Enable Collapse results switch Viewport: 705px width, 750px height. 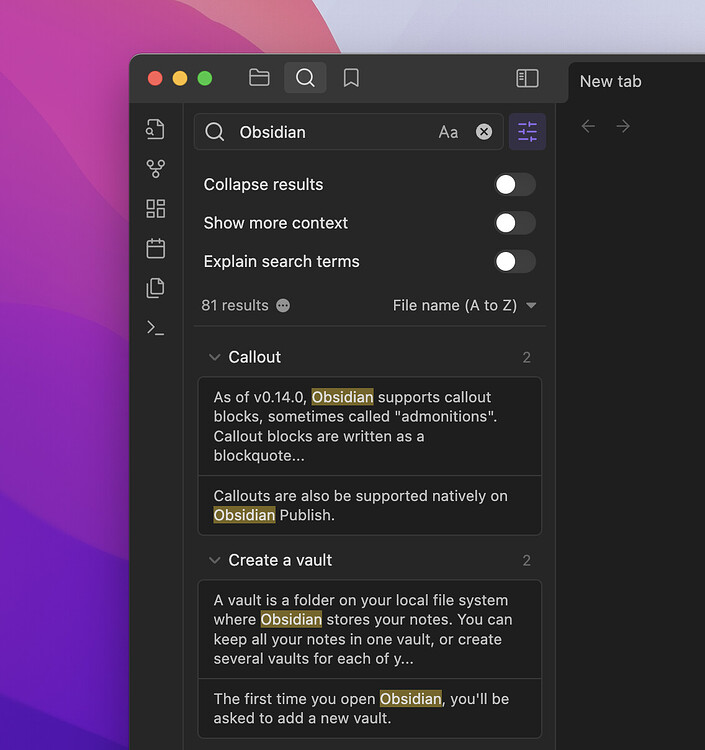tap(515, 184)
